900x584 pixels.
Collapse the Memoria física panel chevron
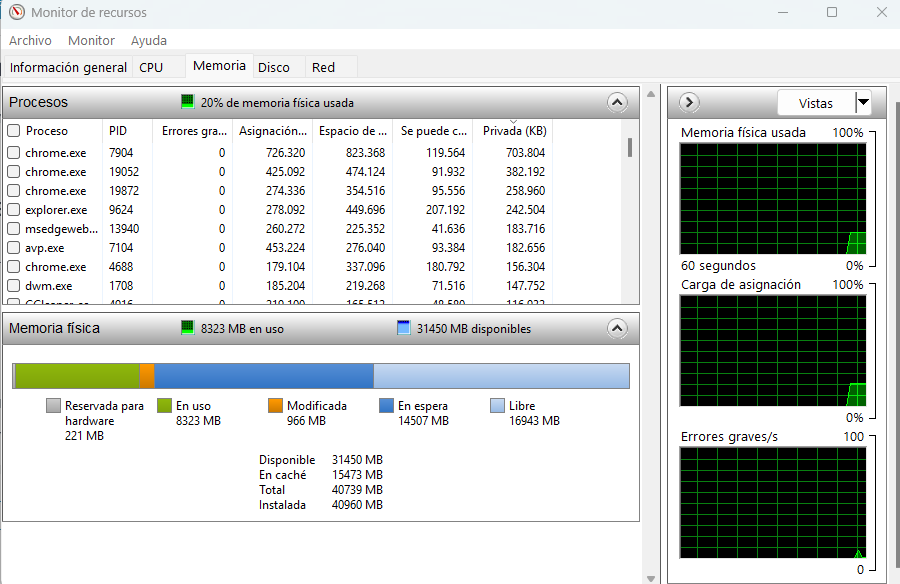[617, 328]
